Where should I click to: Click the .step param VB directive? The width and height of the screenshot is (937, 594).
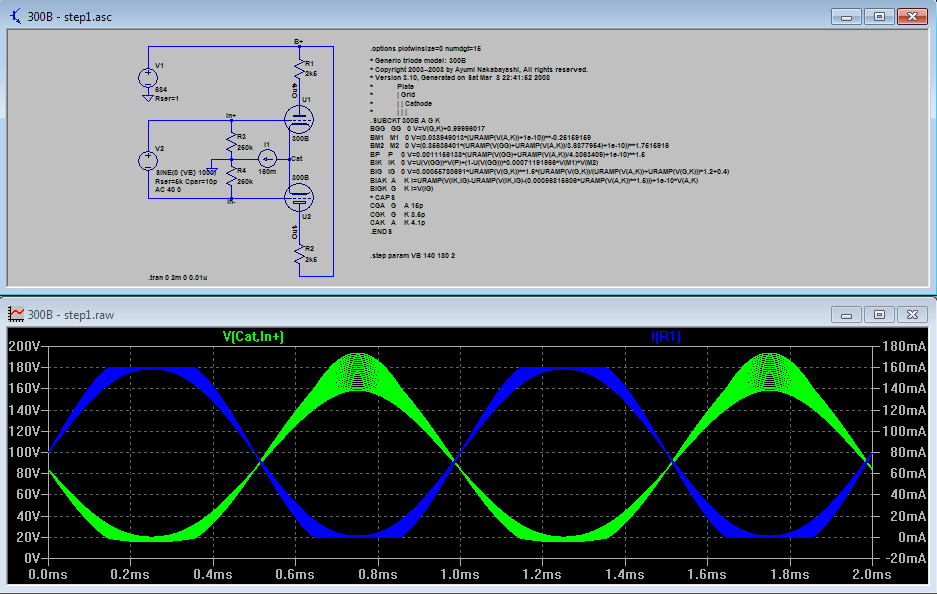412,256
